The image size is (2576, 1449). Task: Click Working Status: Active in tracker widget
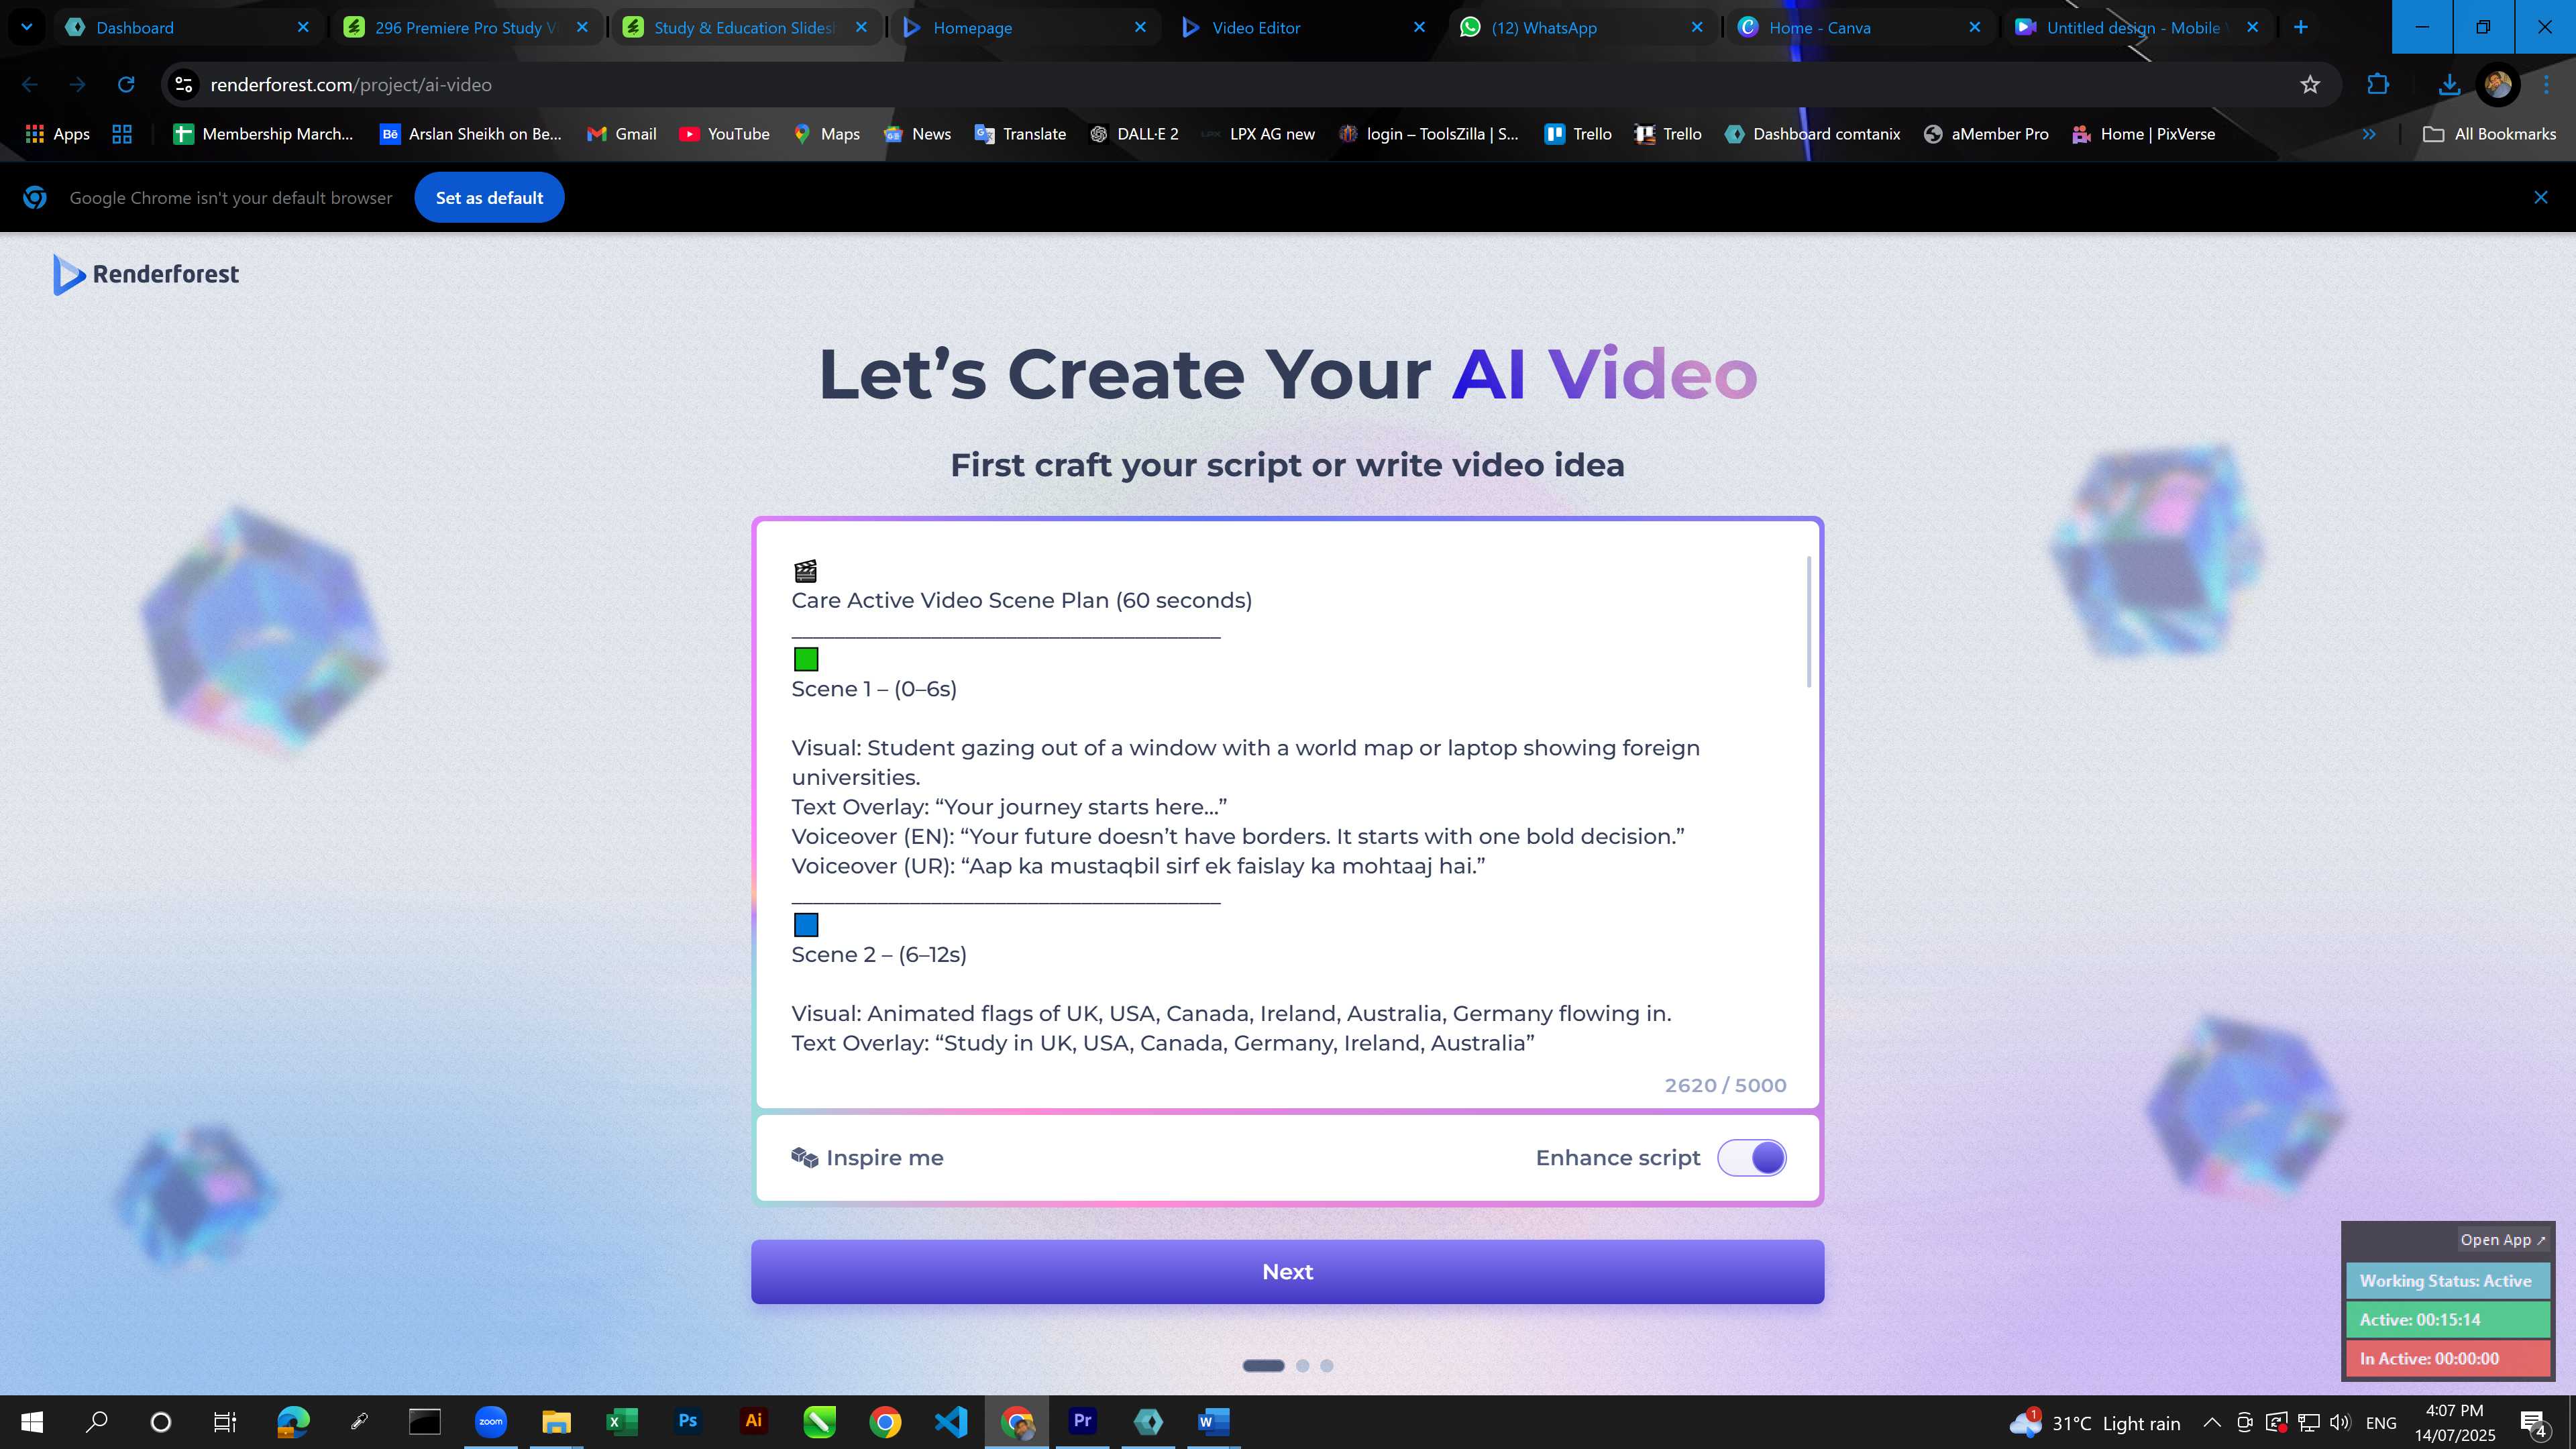click(x=2447, y=1280)
